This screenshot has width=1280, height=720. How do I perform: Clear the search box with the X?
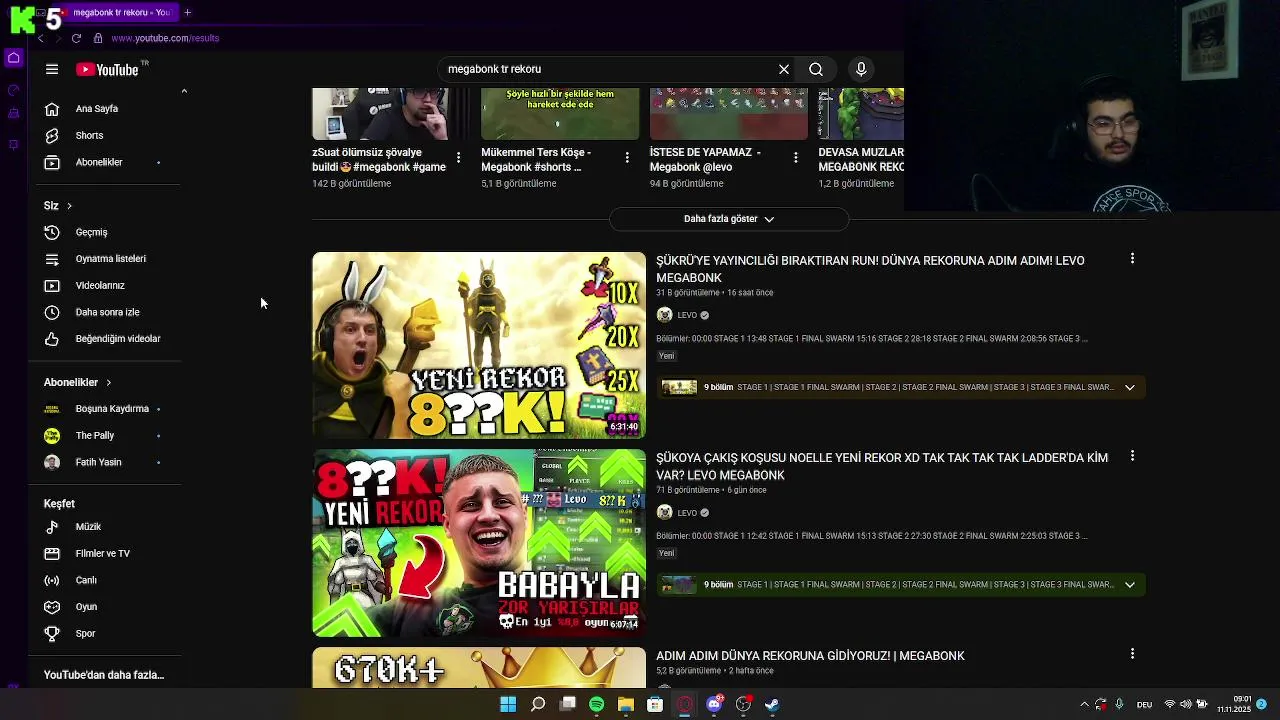pos(784,69)
